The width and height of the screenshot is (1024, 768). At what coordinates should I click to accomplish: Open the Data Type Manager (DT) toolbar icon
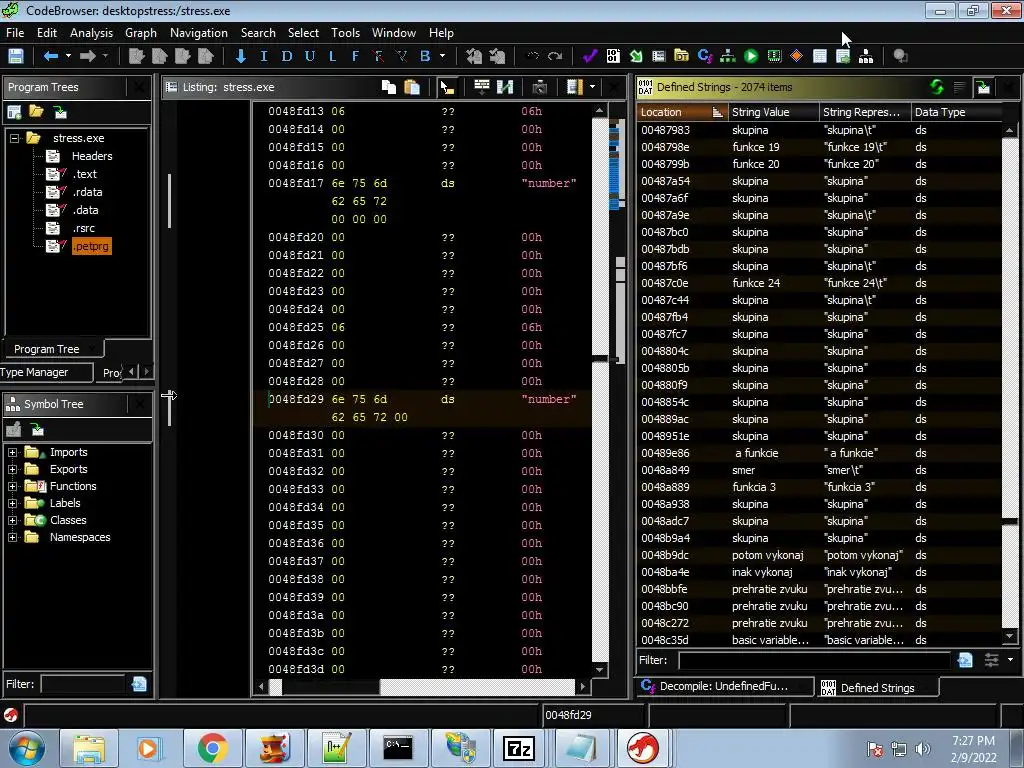[x=681, y=56]
